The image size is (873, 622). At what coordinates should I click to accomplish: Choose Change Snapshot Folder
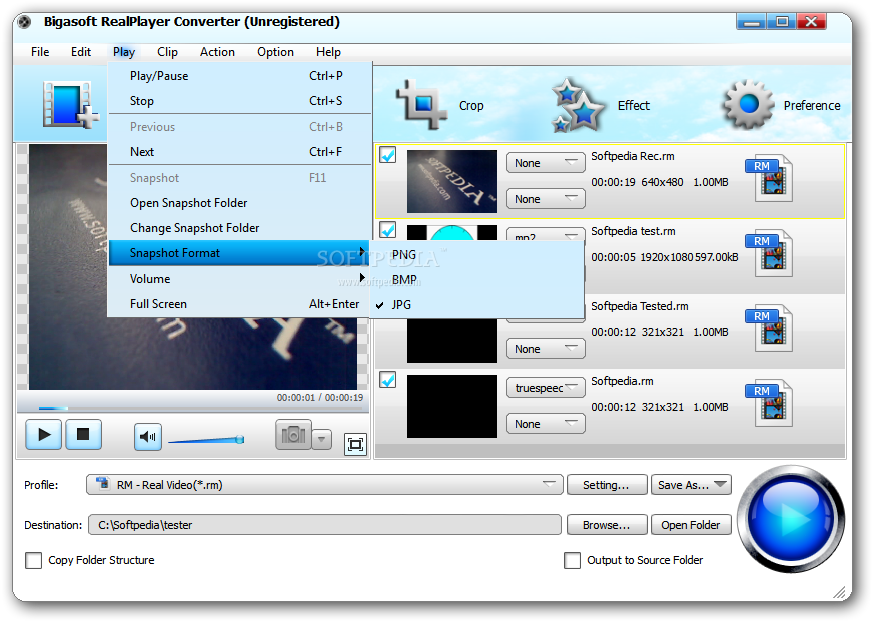[239, 228]
